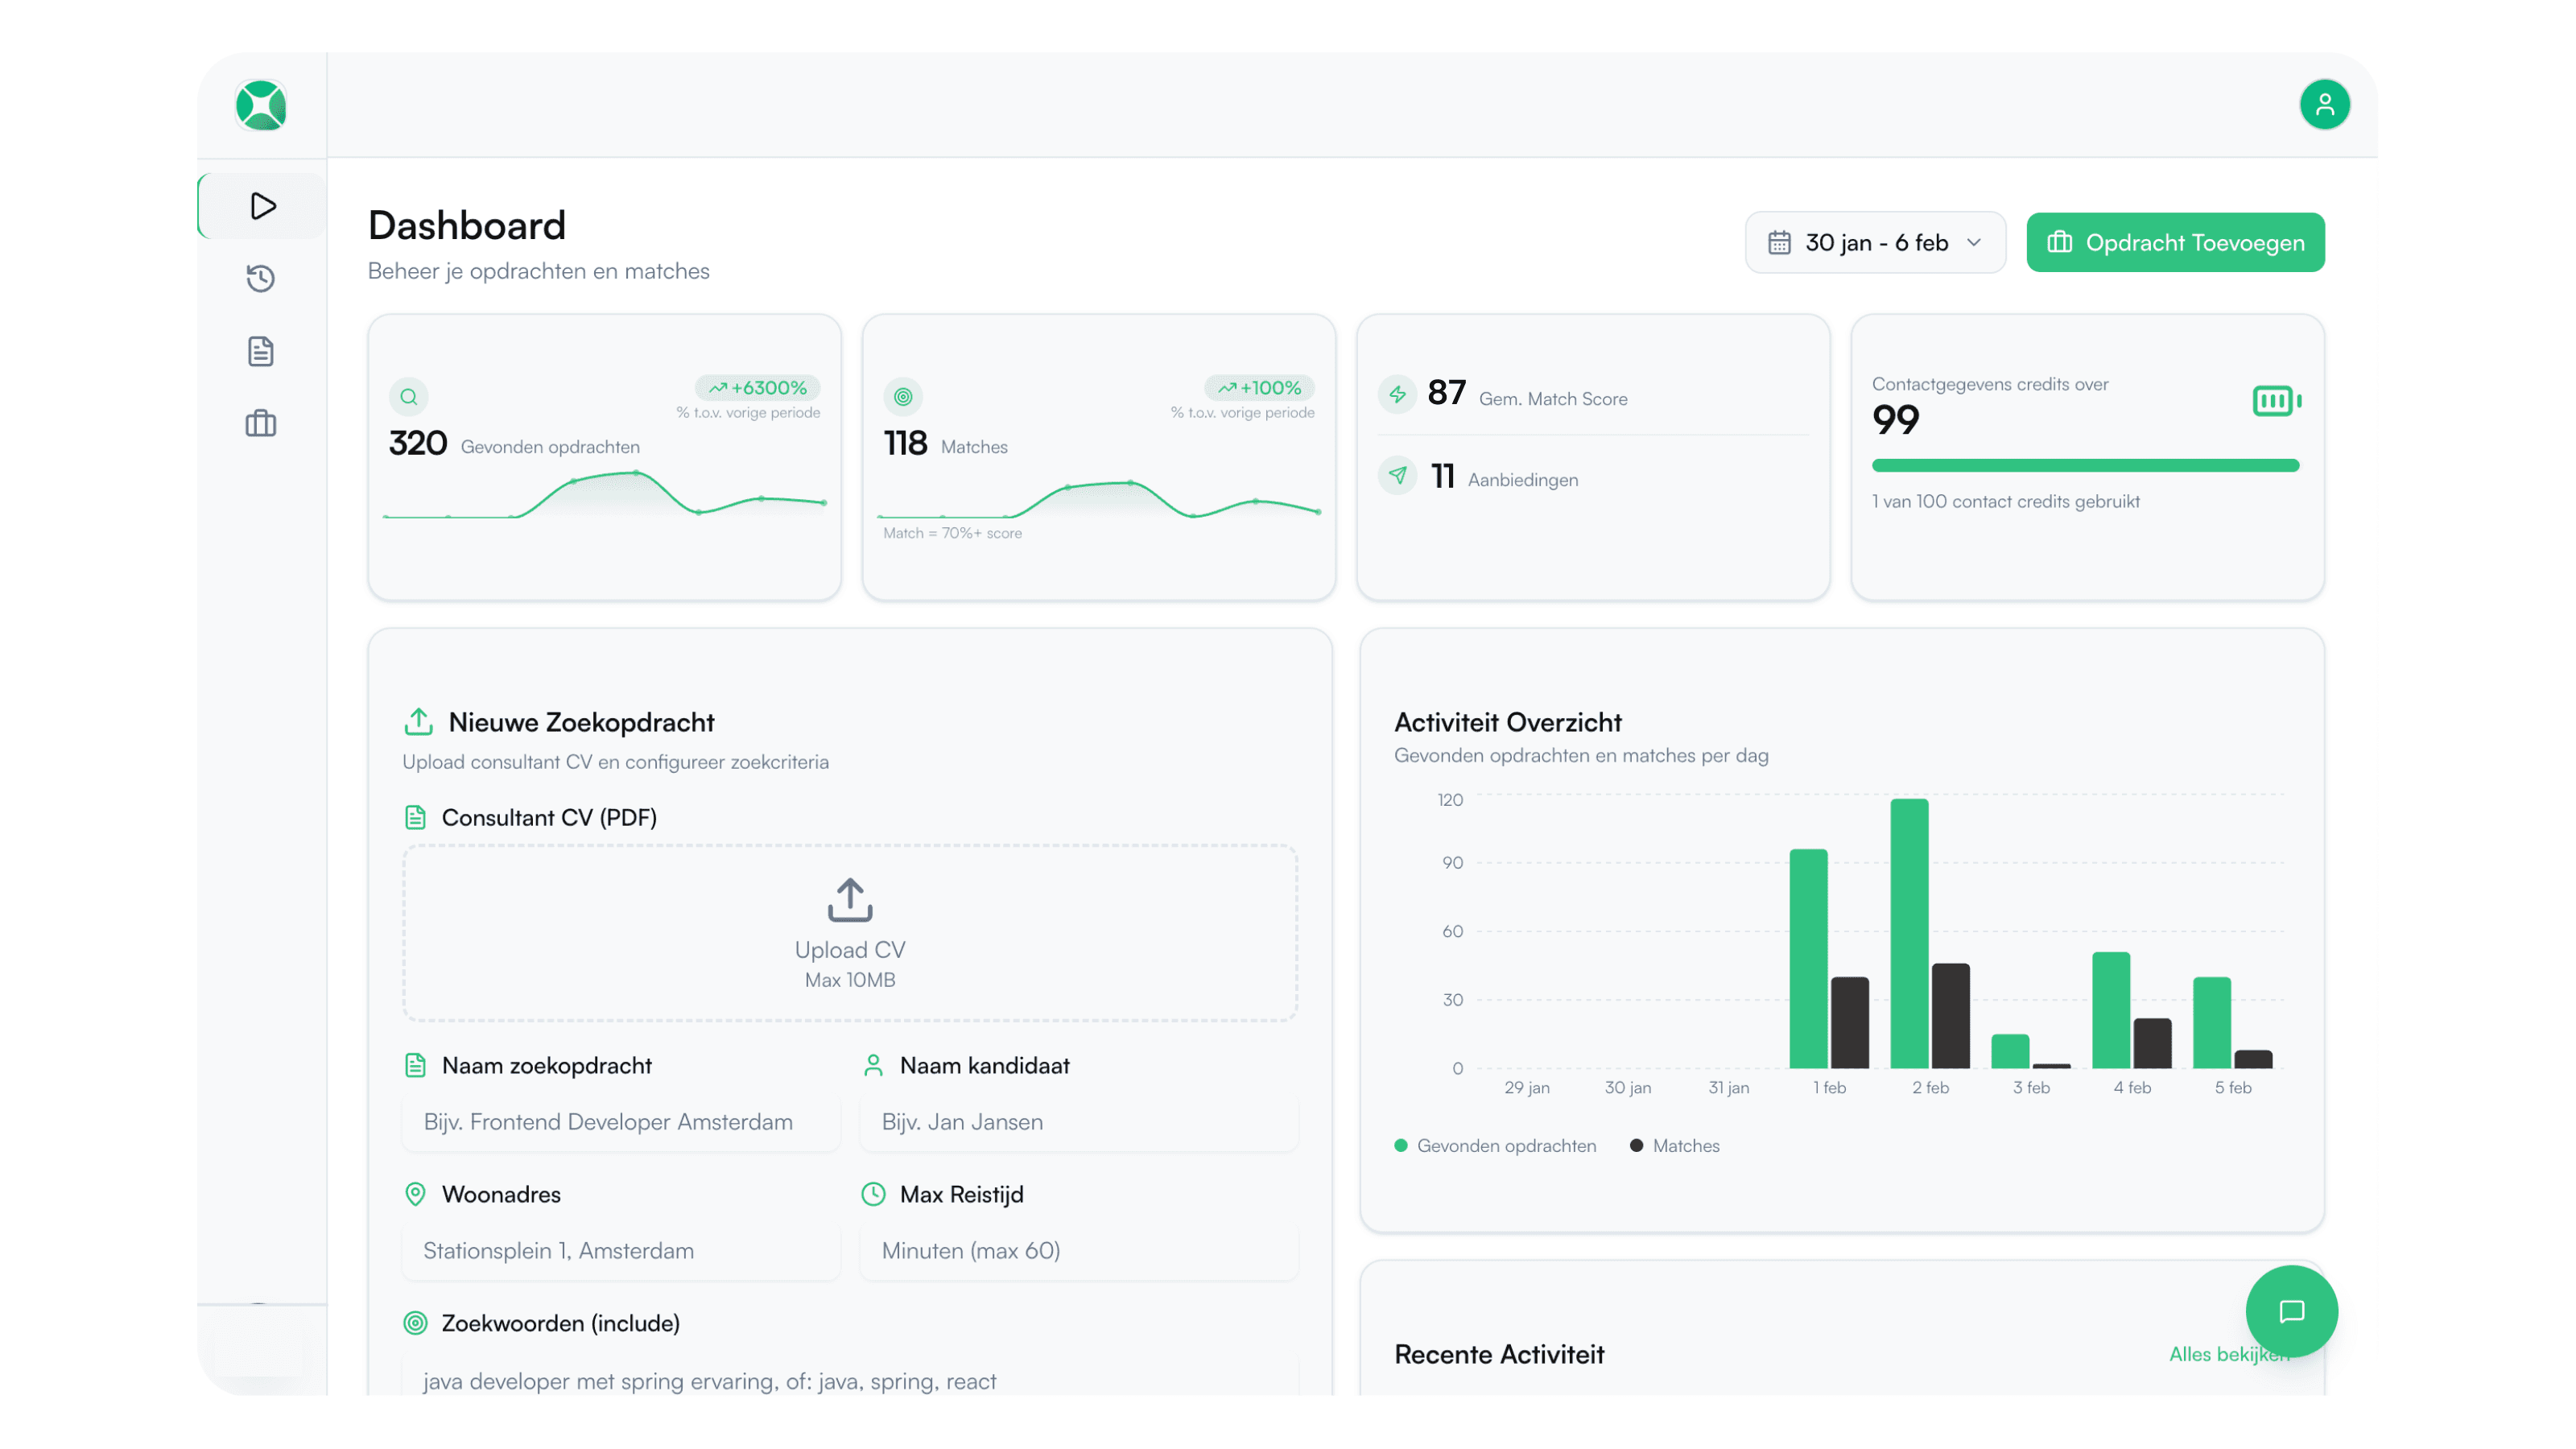Image resolution: width=2576 pixels, height=1449 pixels.
Task: Open the 30 jan - 6 feb date range dropdown
Action: (x=1874, y=242)
